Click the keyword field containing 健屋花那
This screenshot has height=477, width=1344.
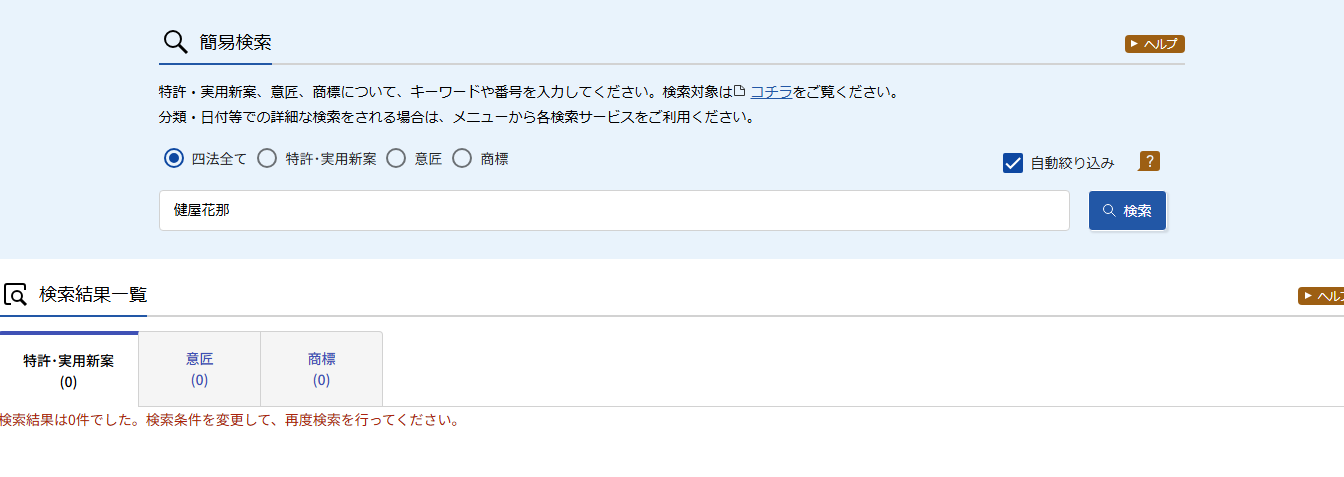point(614,211)
